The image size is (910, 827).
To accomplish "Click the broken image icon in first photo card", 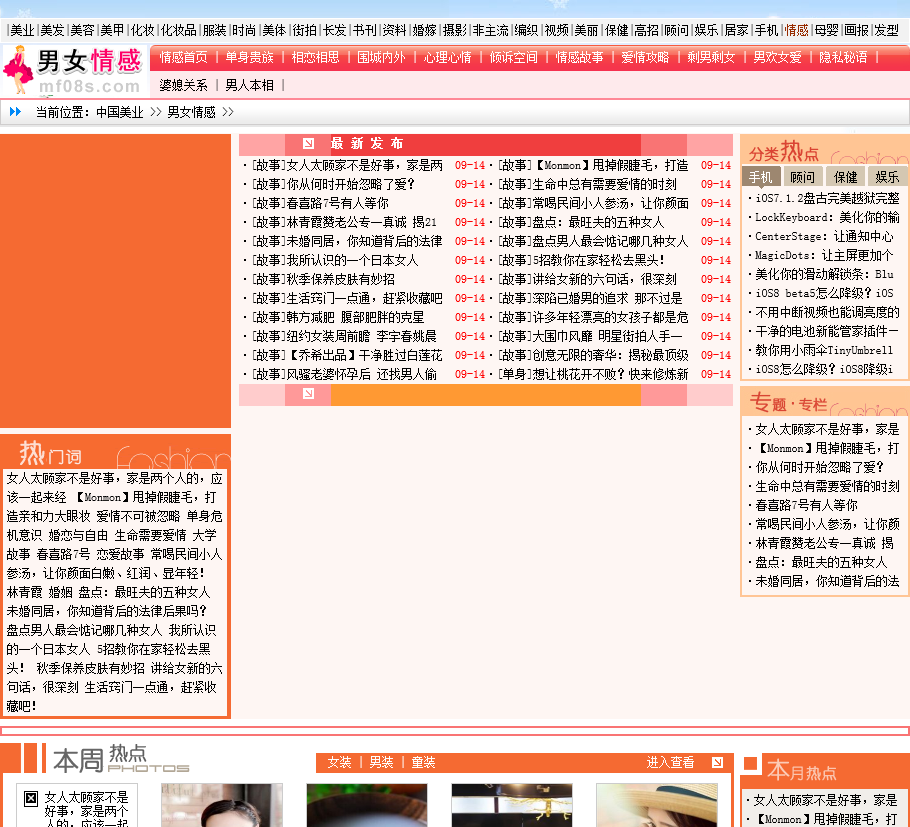I will (31, 799).
